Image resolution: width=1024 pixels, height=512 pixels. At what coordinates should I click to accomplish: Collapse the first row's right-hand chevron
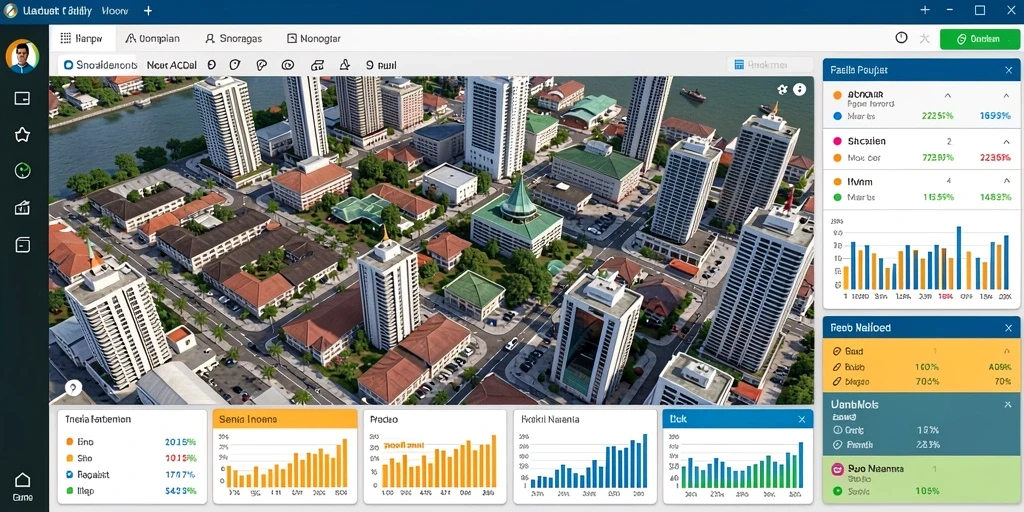click(x=1006, y=95)
